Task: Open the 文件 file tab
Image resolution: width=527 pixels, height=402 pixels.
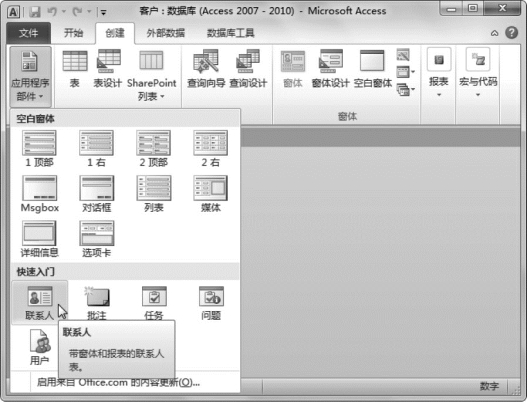Action: (29, 33)
